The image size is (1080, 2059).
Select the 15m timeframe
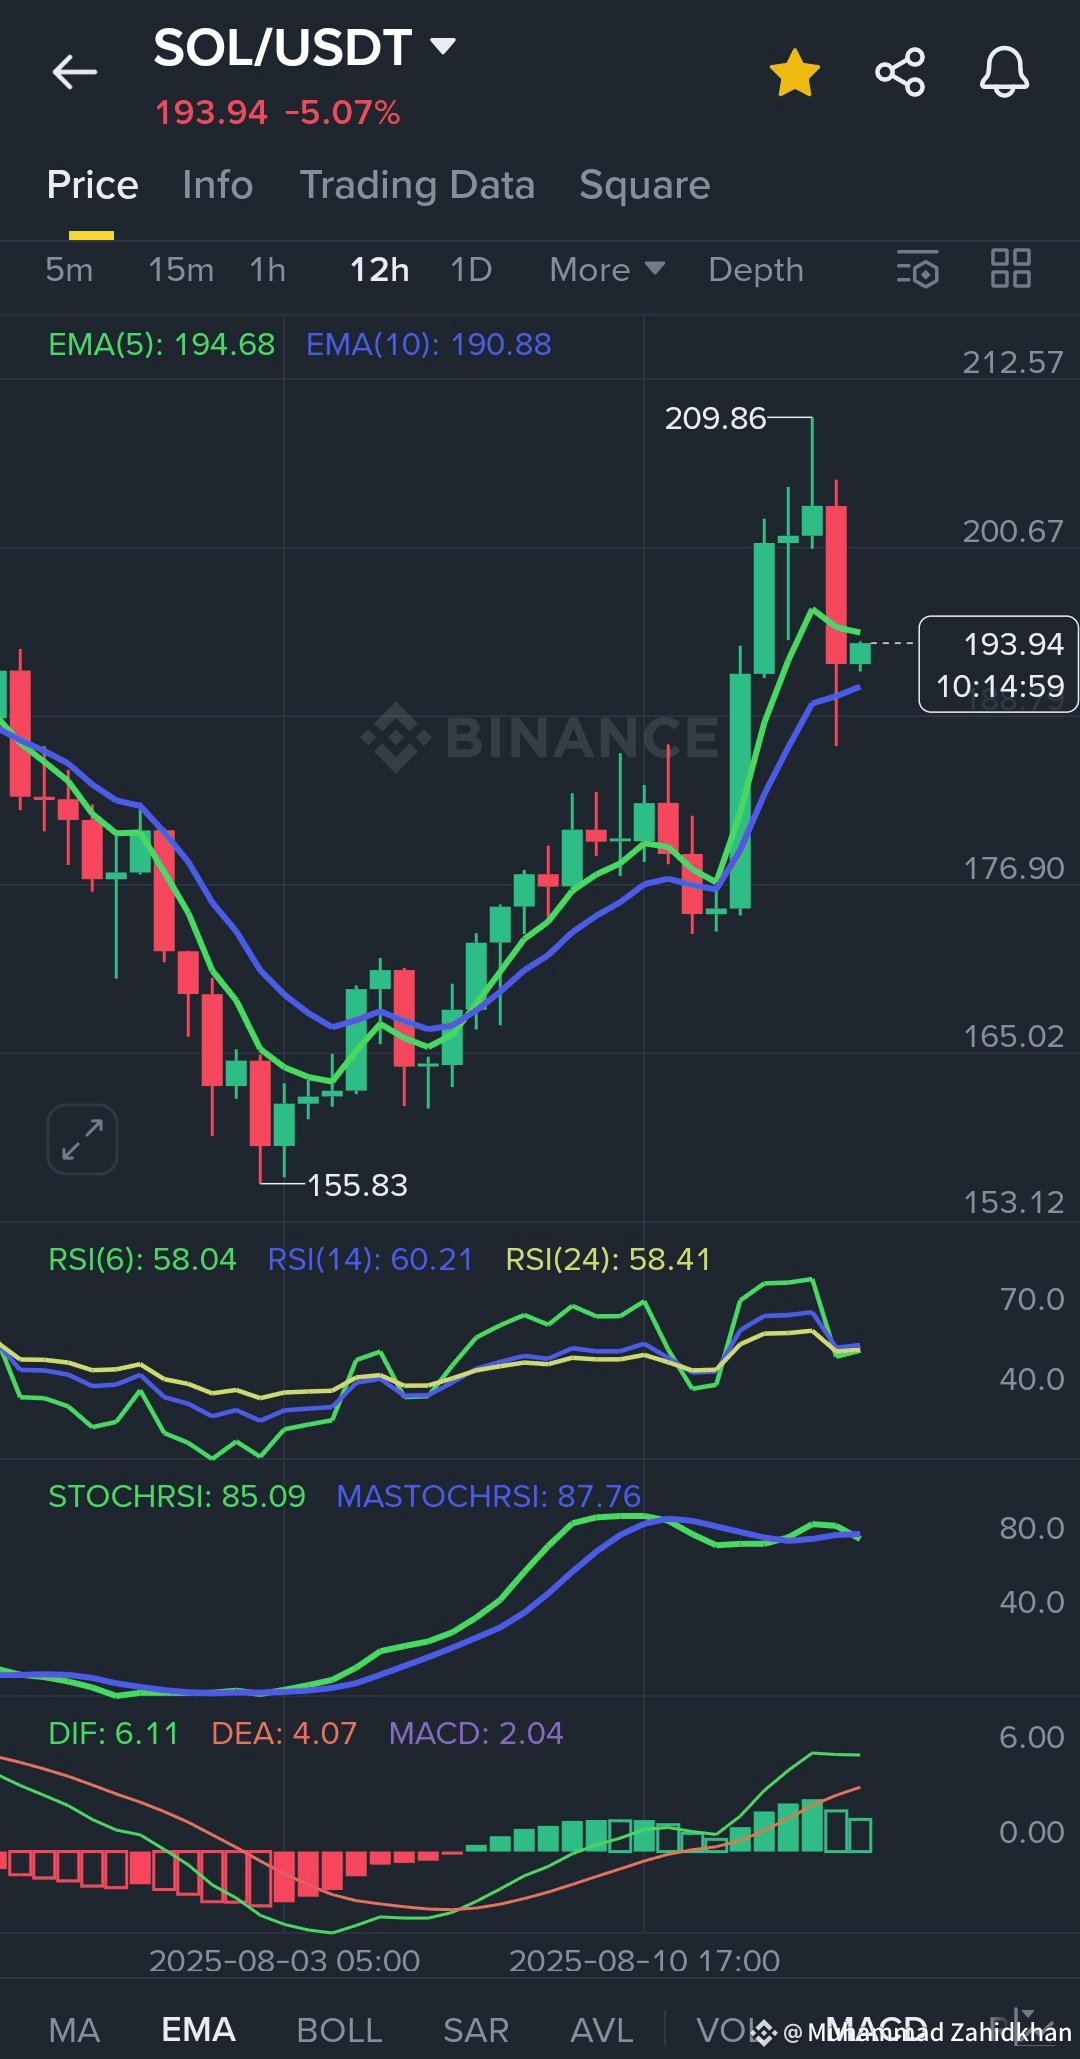coord(181,270)
